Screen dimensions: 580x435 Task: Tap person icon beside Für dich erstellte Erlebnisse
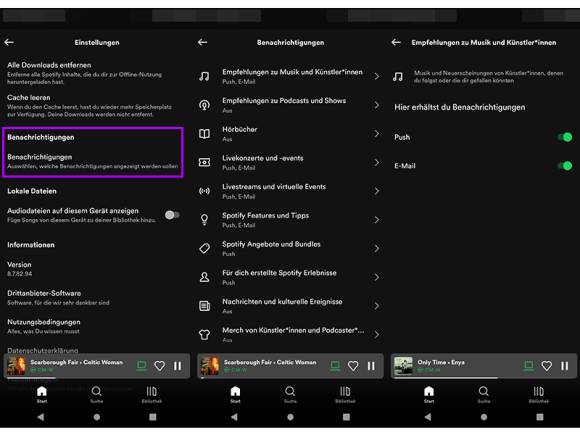pyautogui.click(x=204, y=277)
